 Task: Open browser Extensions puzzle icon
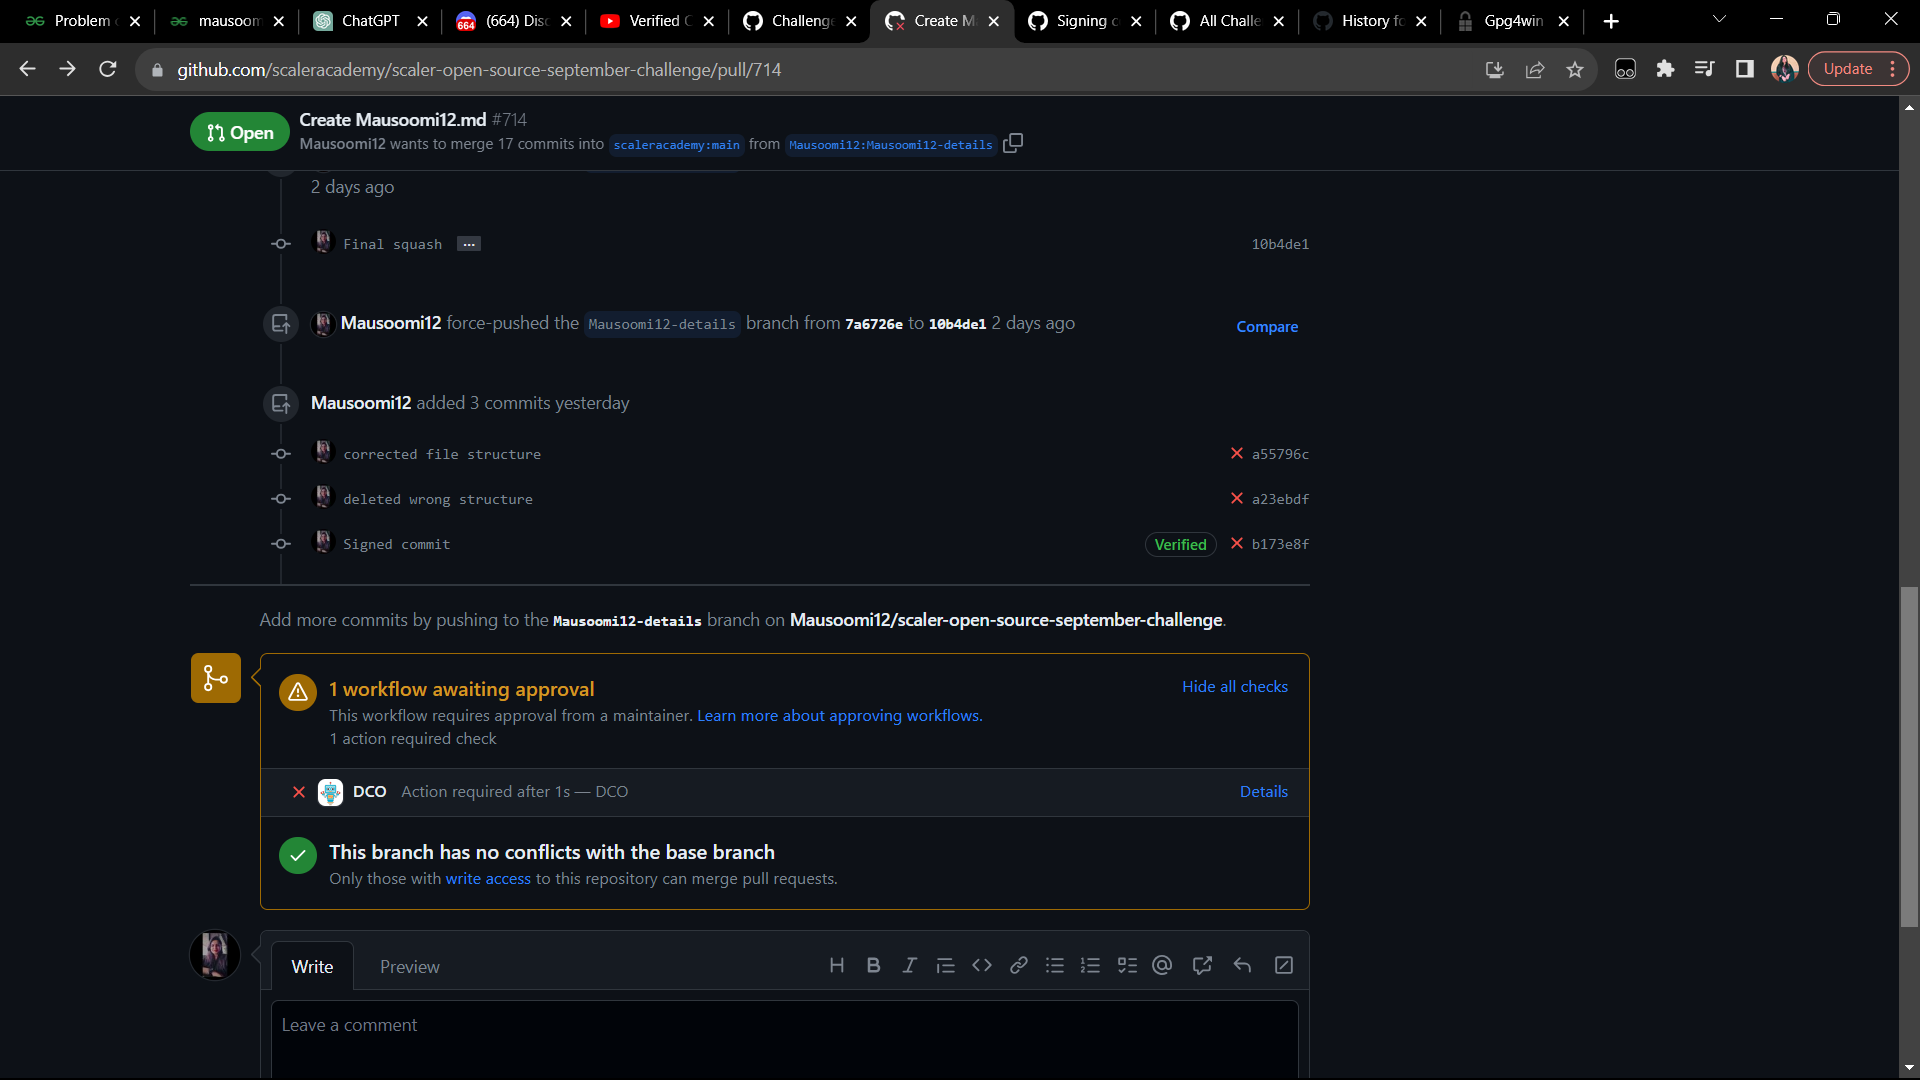1665,69
